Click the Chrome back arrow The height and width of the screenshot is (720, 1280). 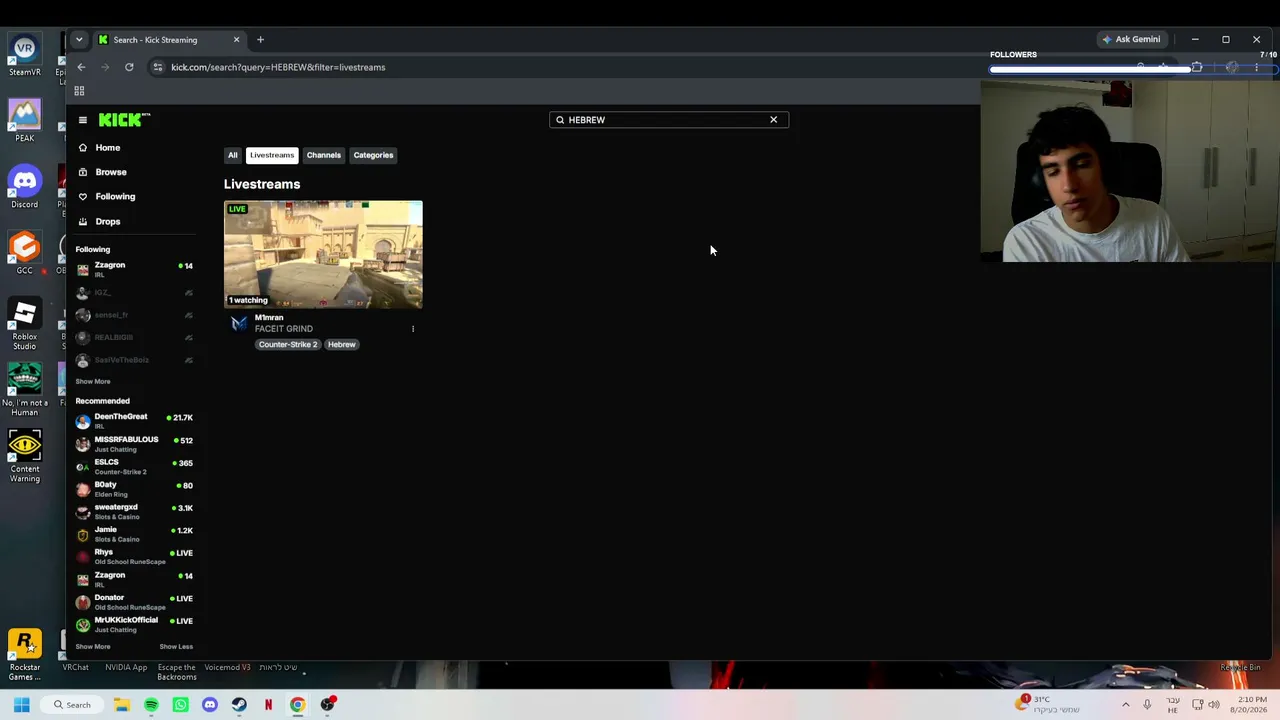click(81, 67)
